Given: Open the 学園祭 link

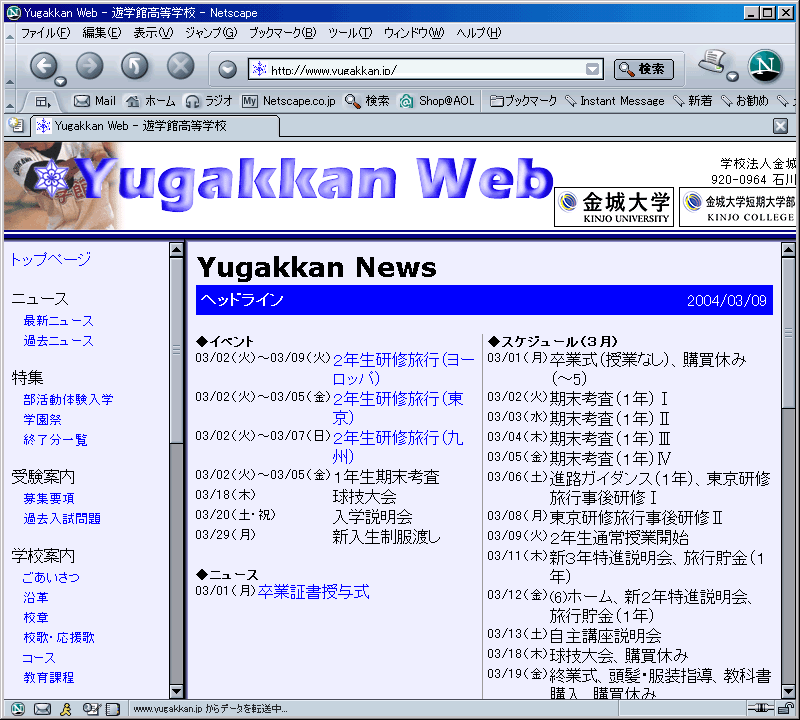Looking at the screenshot, I should [42, 419].
